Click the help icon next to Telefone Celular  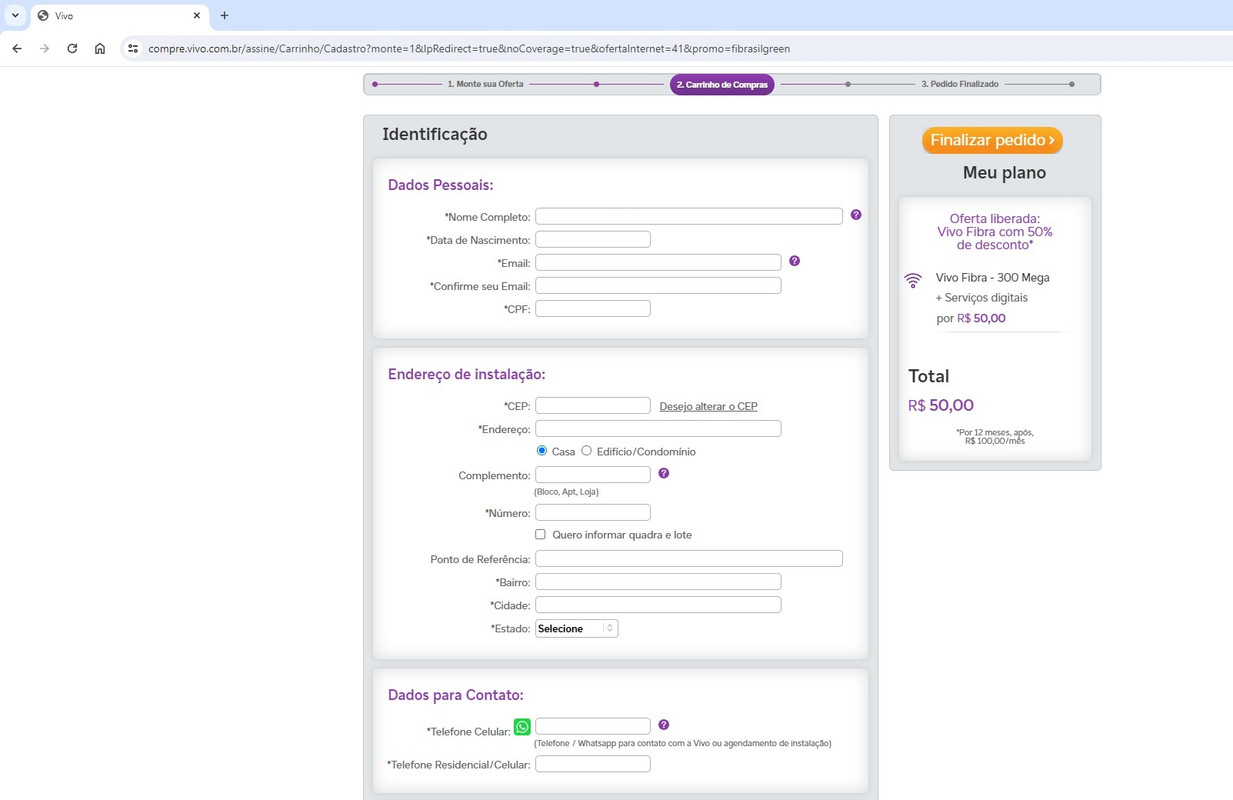pos(663,725)
